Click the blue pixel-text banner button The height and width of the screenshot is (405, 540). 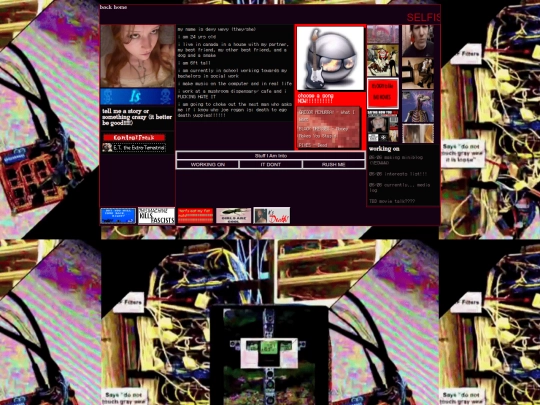(x=118, y=216)
